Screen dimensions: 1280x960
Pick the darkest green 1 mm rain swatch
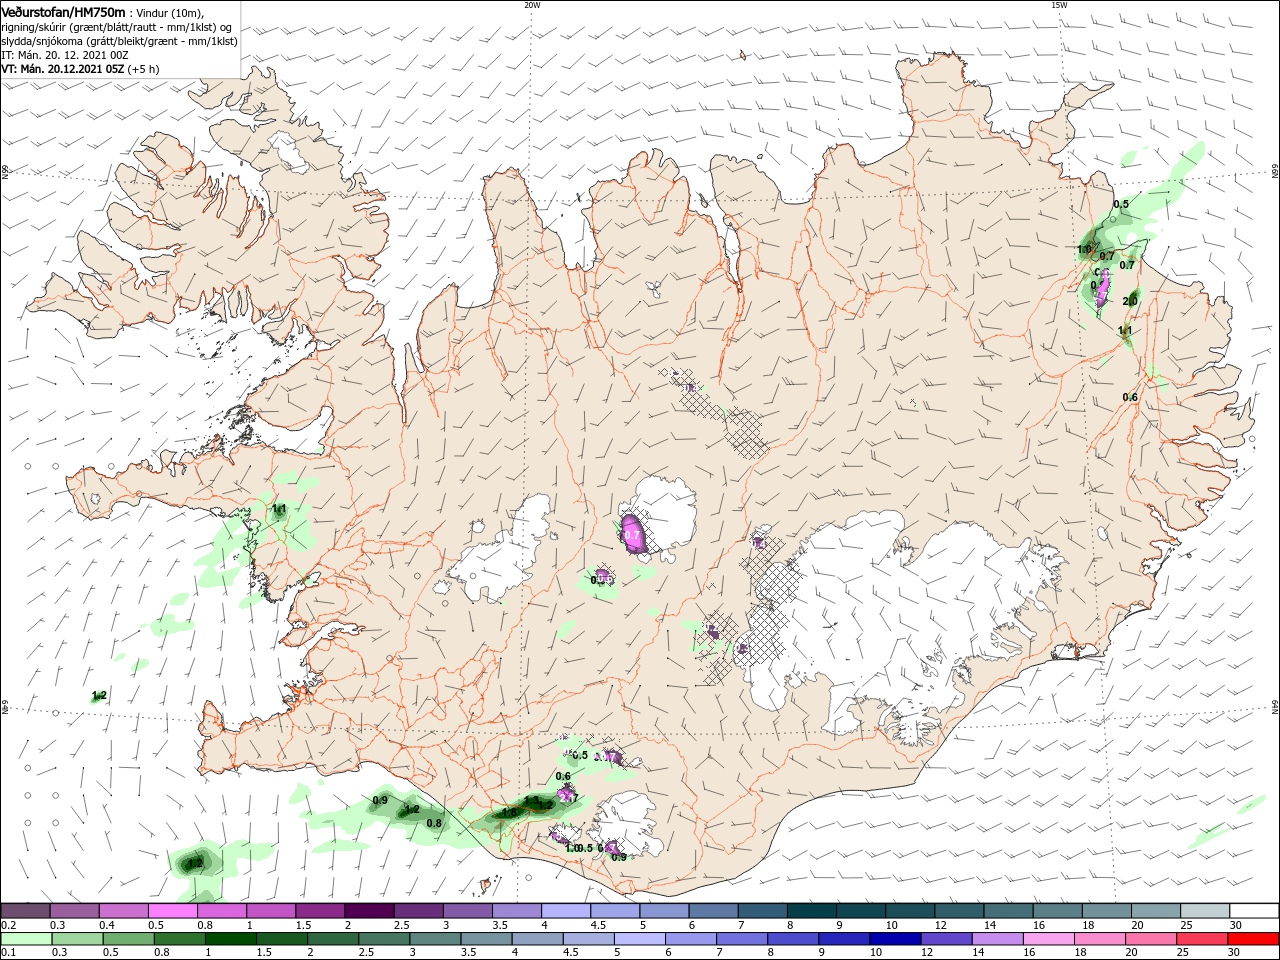point(230,939)
